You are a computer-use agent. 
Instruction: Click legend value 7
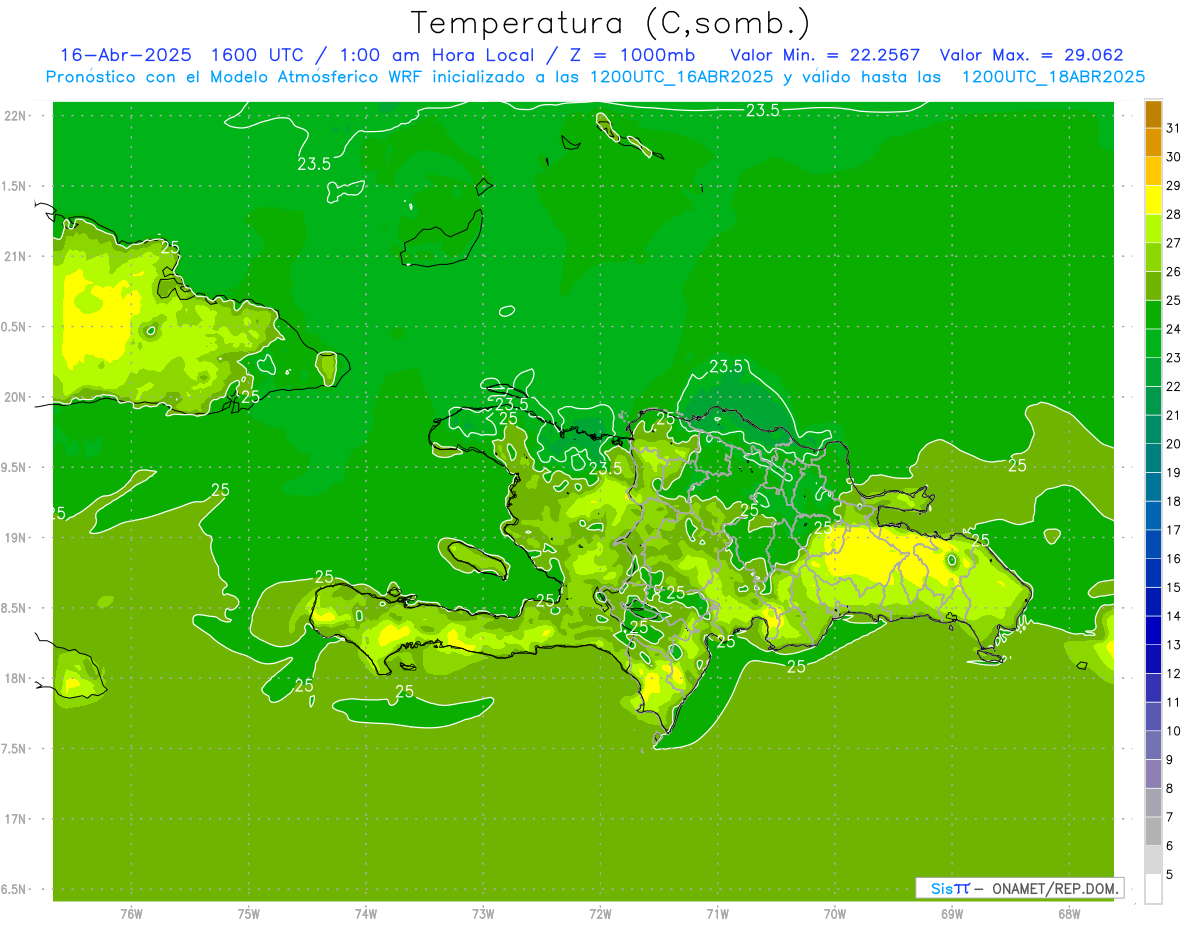click(1171, 817)
